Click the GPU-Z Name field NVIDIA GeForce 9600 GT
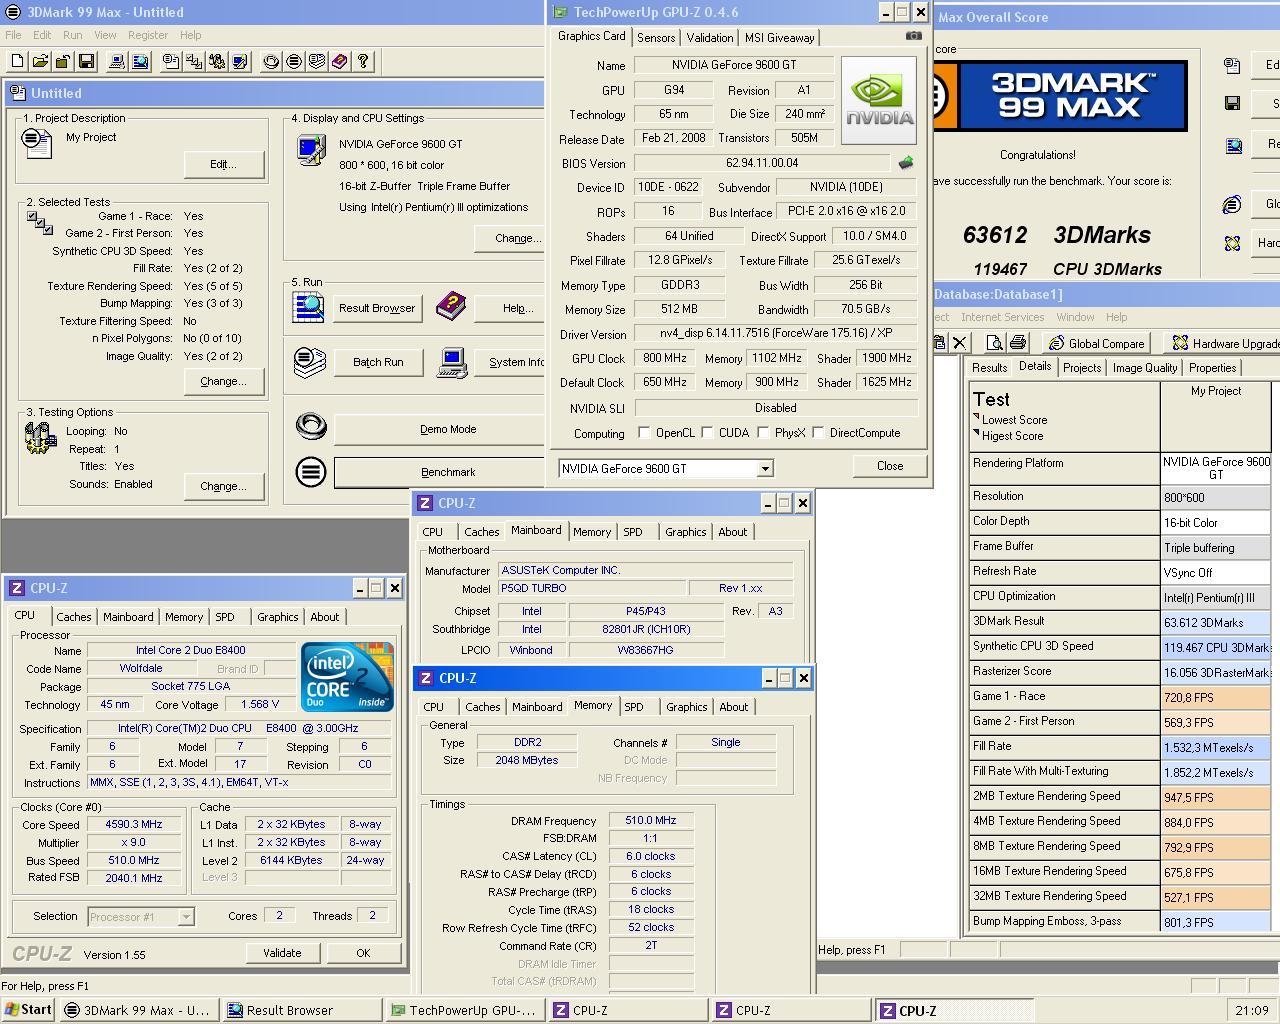The width and height of the screenshot is (1280, 1024). pyautogui.click(x=734, y=65)
